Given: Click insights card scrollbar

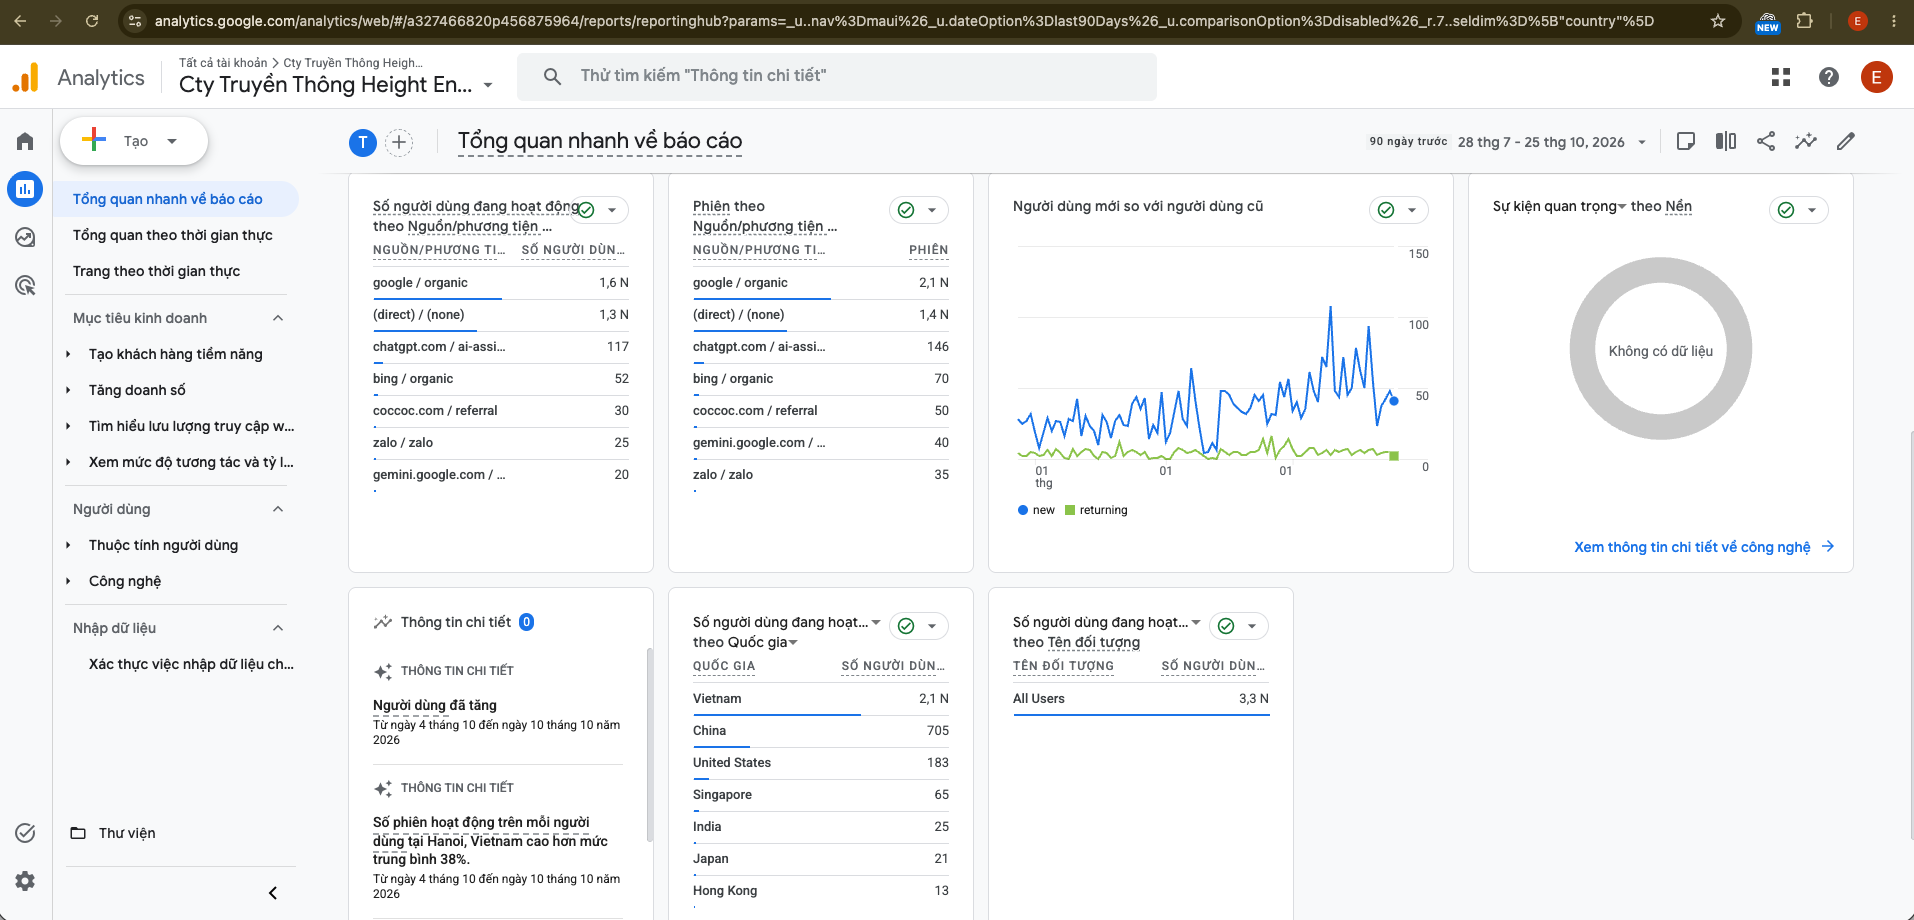Looking at the screenshot, I should (649, 745).
